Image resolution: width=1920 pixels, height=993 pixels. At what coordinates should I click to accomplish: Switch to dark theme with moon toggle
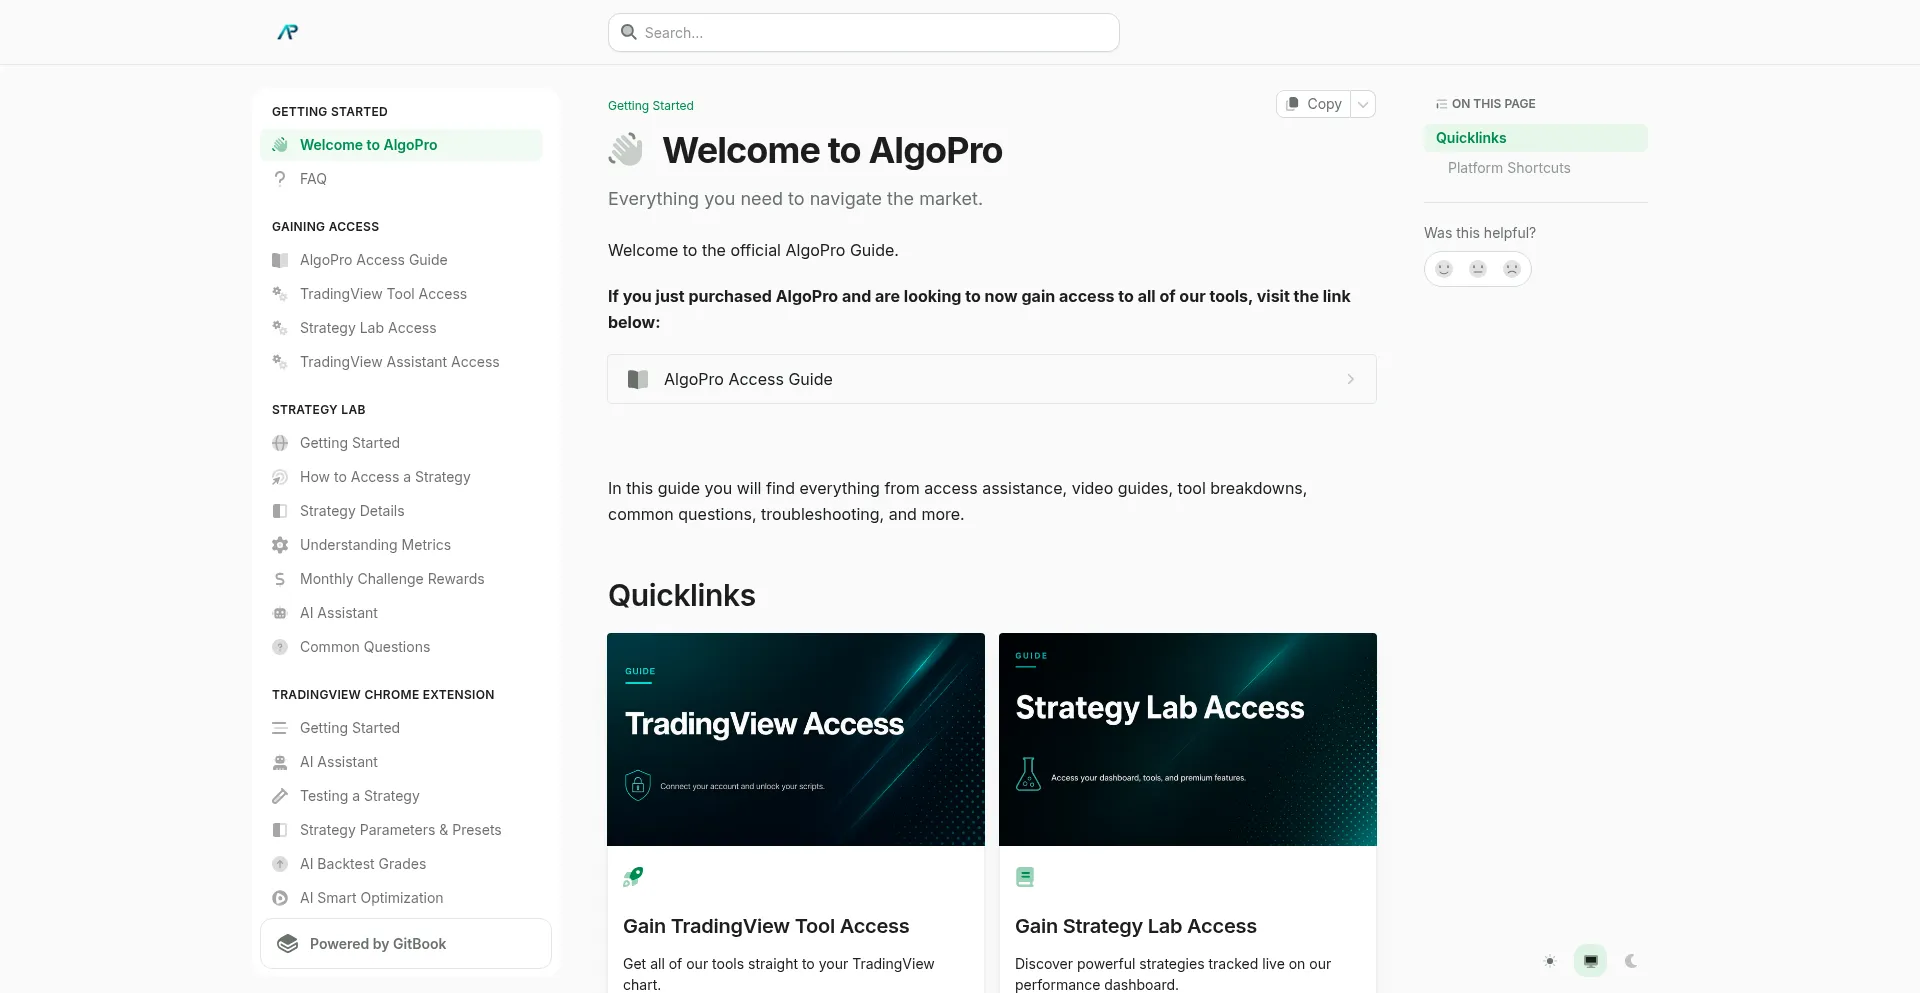(1631, 961)
